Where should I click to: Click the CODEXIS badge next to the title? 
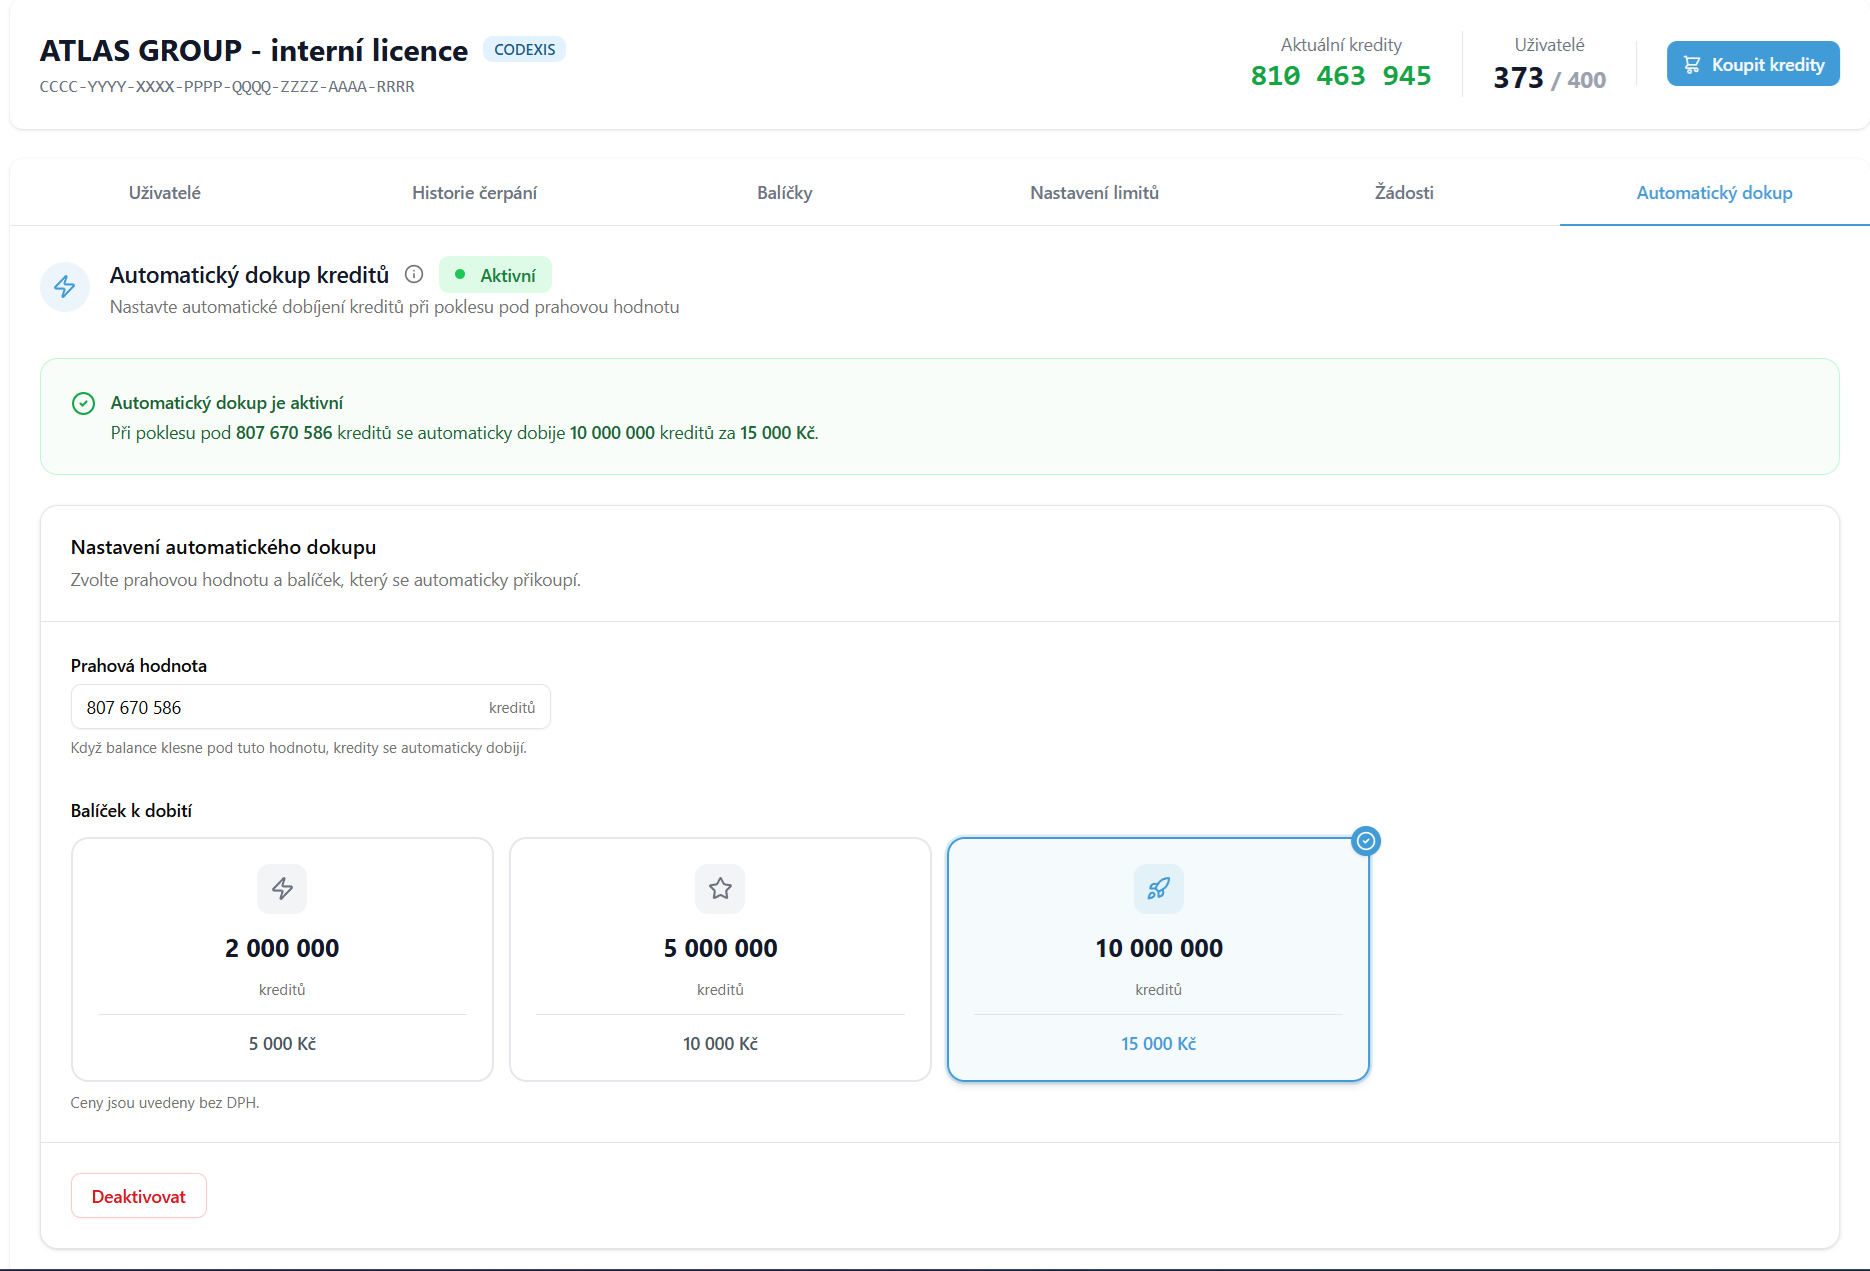coord(524,49)
